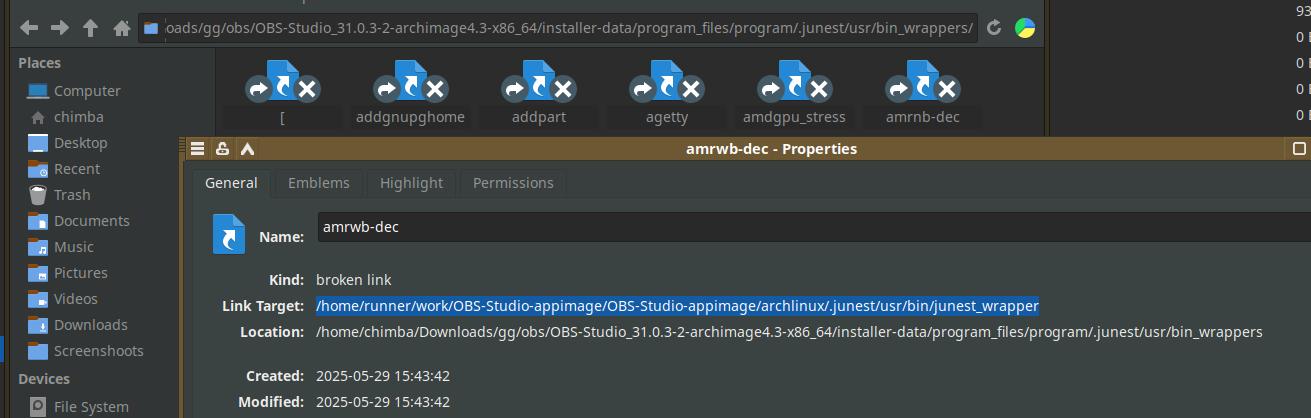
Task: Click the Back navigation arrow
Action: 29,28
